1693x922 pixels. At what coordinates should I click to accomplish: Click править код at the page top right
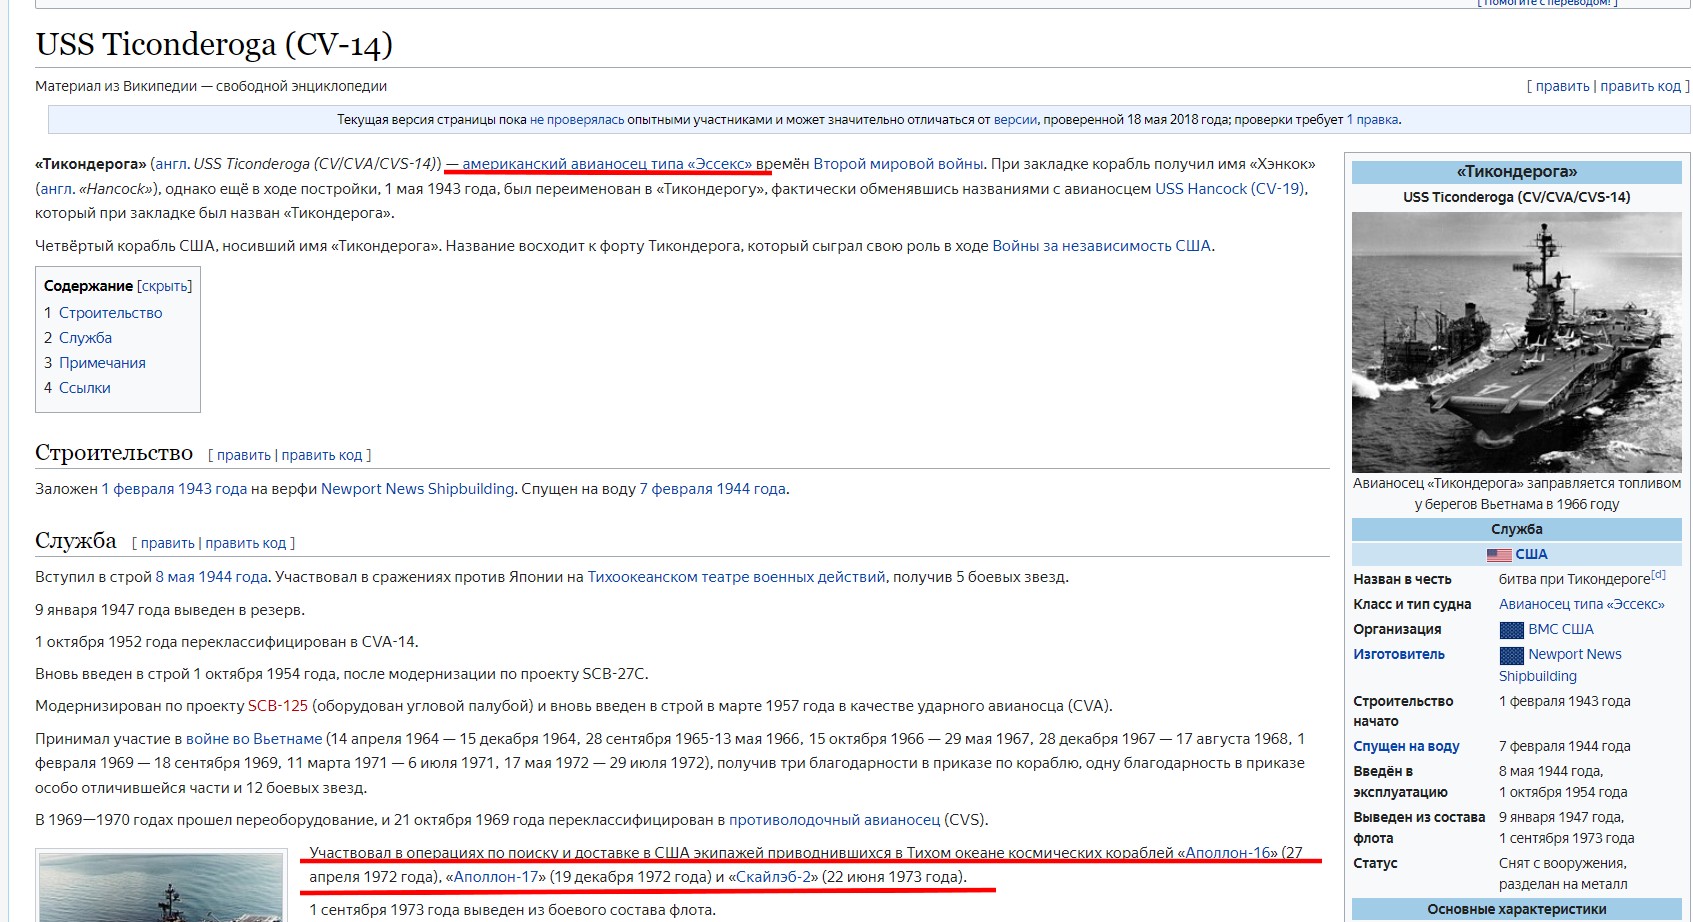pos(1640,86)
